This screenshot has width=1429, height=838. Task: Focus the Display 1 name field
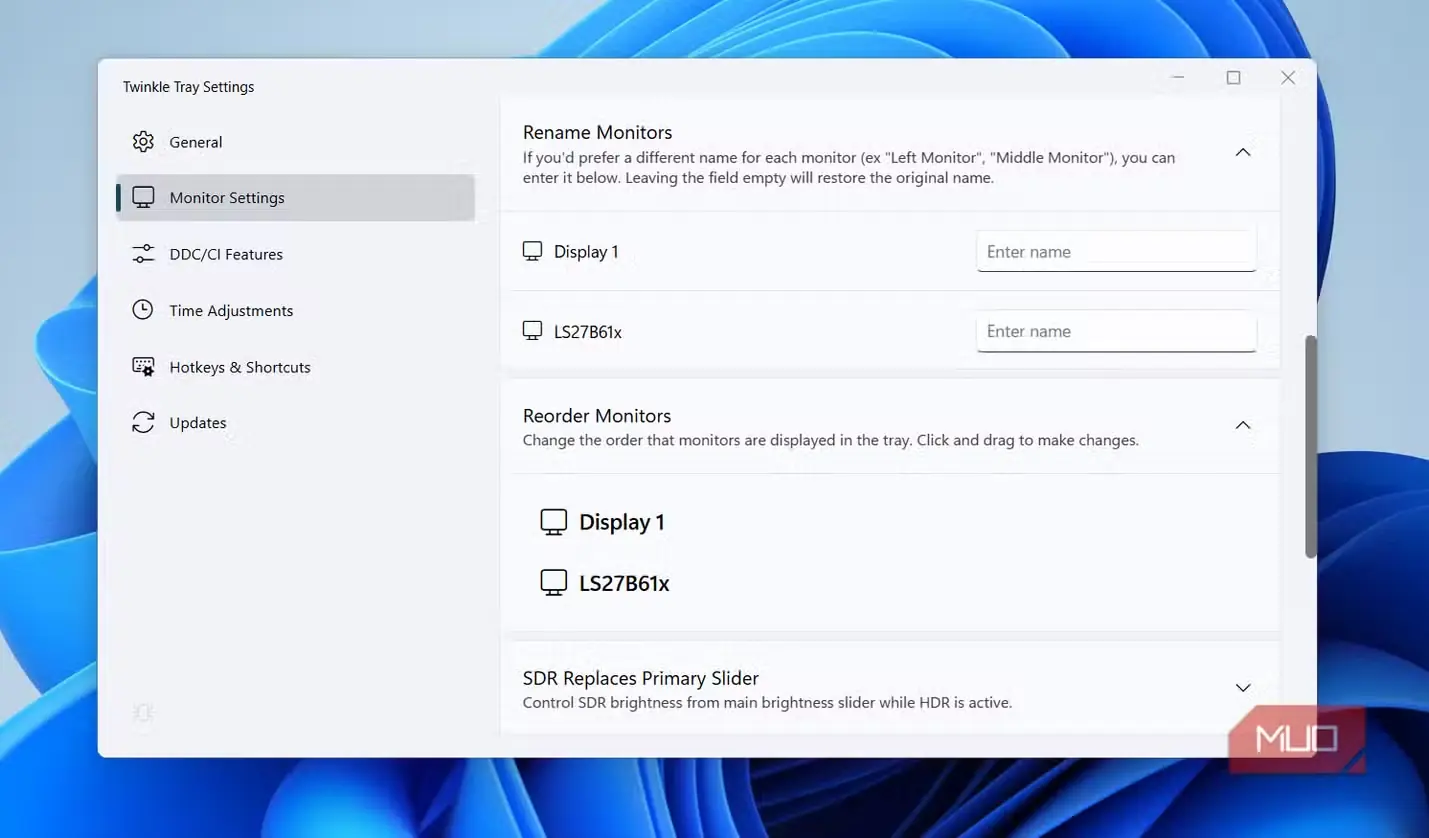coord(1116,251)
